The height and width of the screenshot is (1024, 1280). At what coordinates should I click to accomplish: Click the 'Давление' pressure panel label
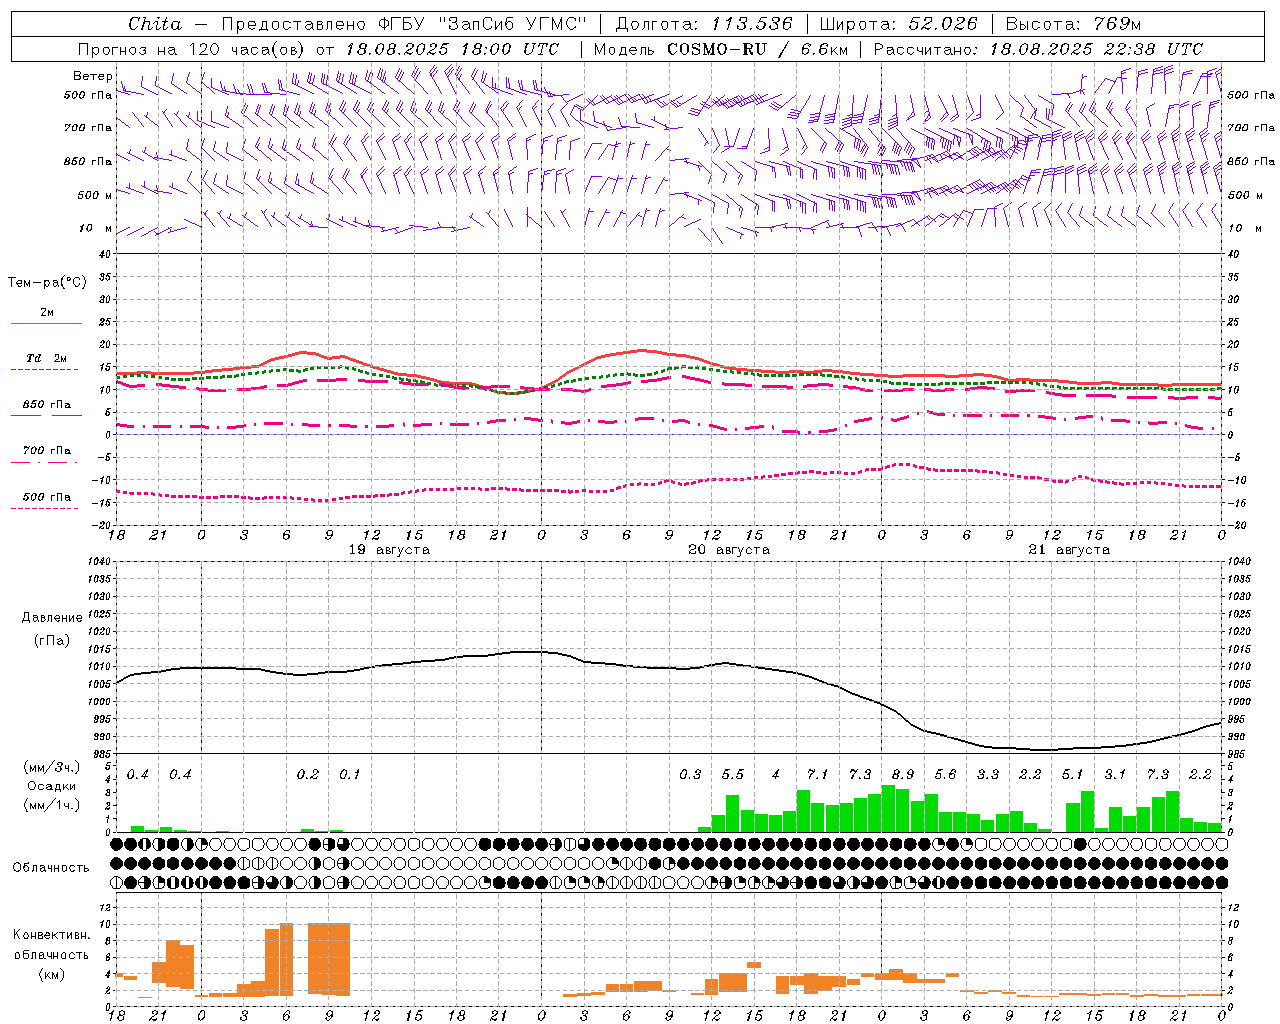click(x=52, y=618)
